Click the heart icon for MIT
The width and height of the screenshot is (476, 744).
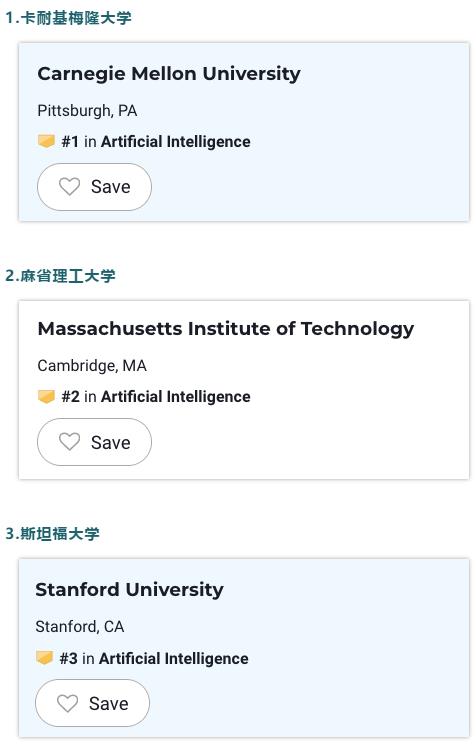point(69,442)
